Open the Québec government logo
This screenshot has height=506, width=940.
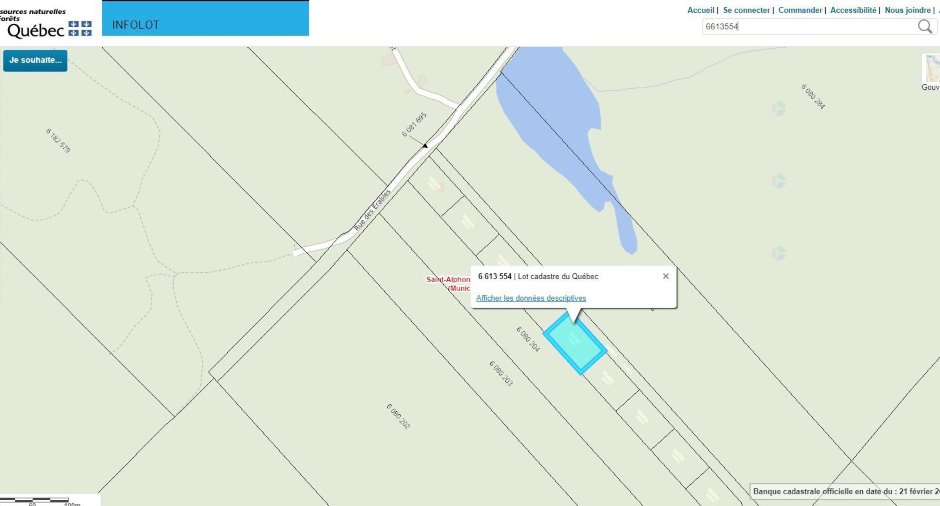49,28
